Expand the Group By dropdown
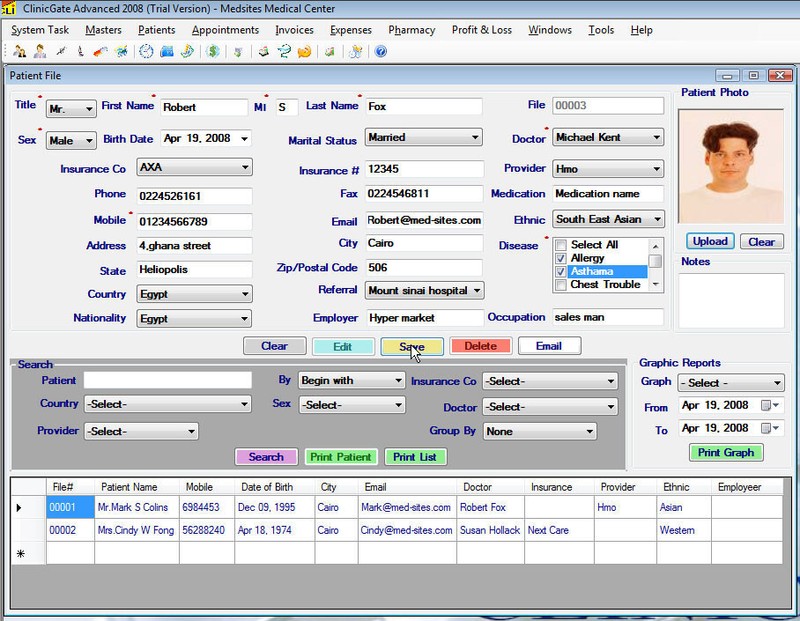The height and width of the screenshot is (621, 800). [539, 432]
